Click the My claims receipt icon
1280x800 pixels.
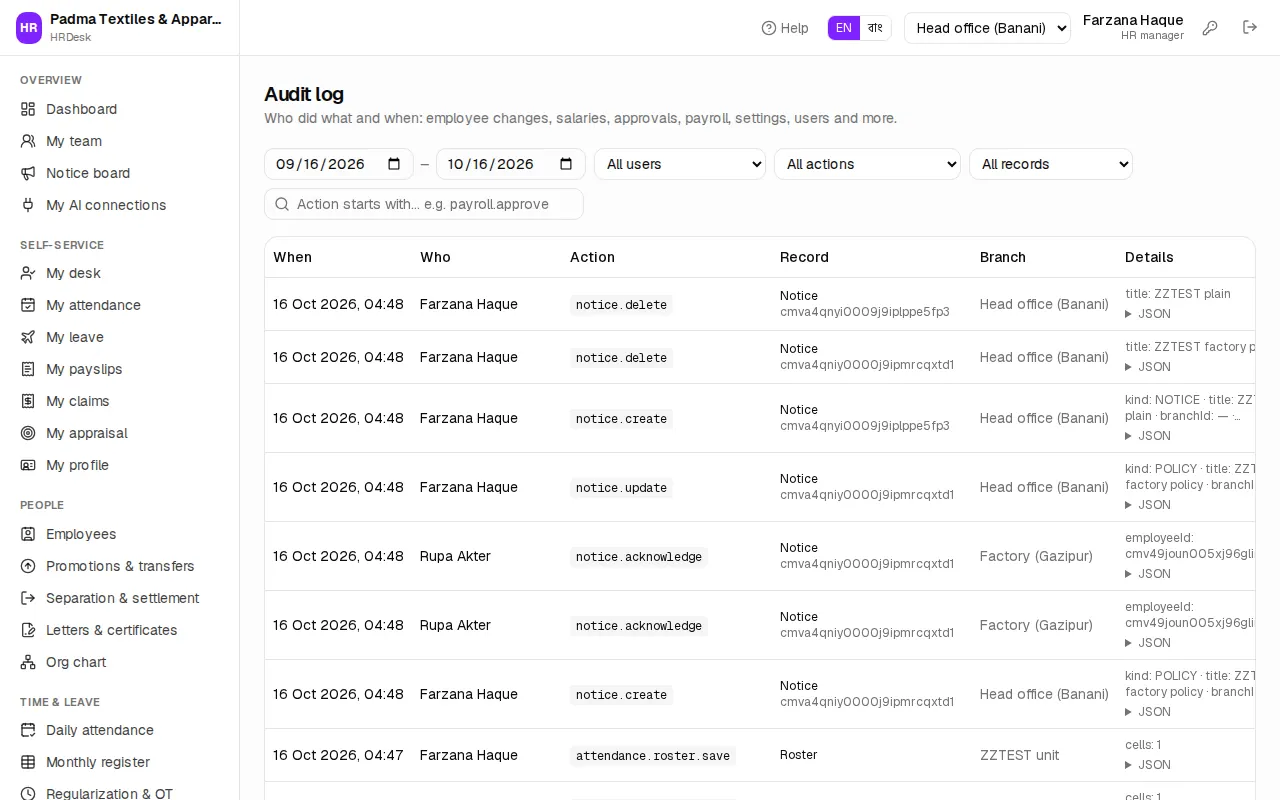pos(28,401)
